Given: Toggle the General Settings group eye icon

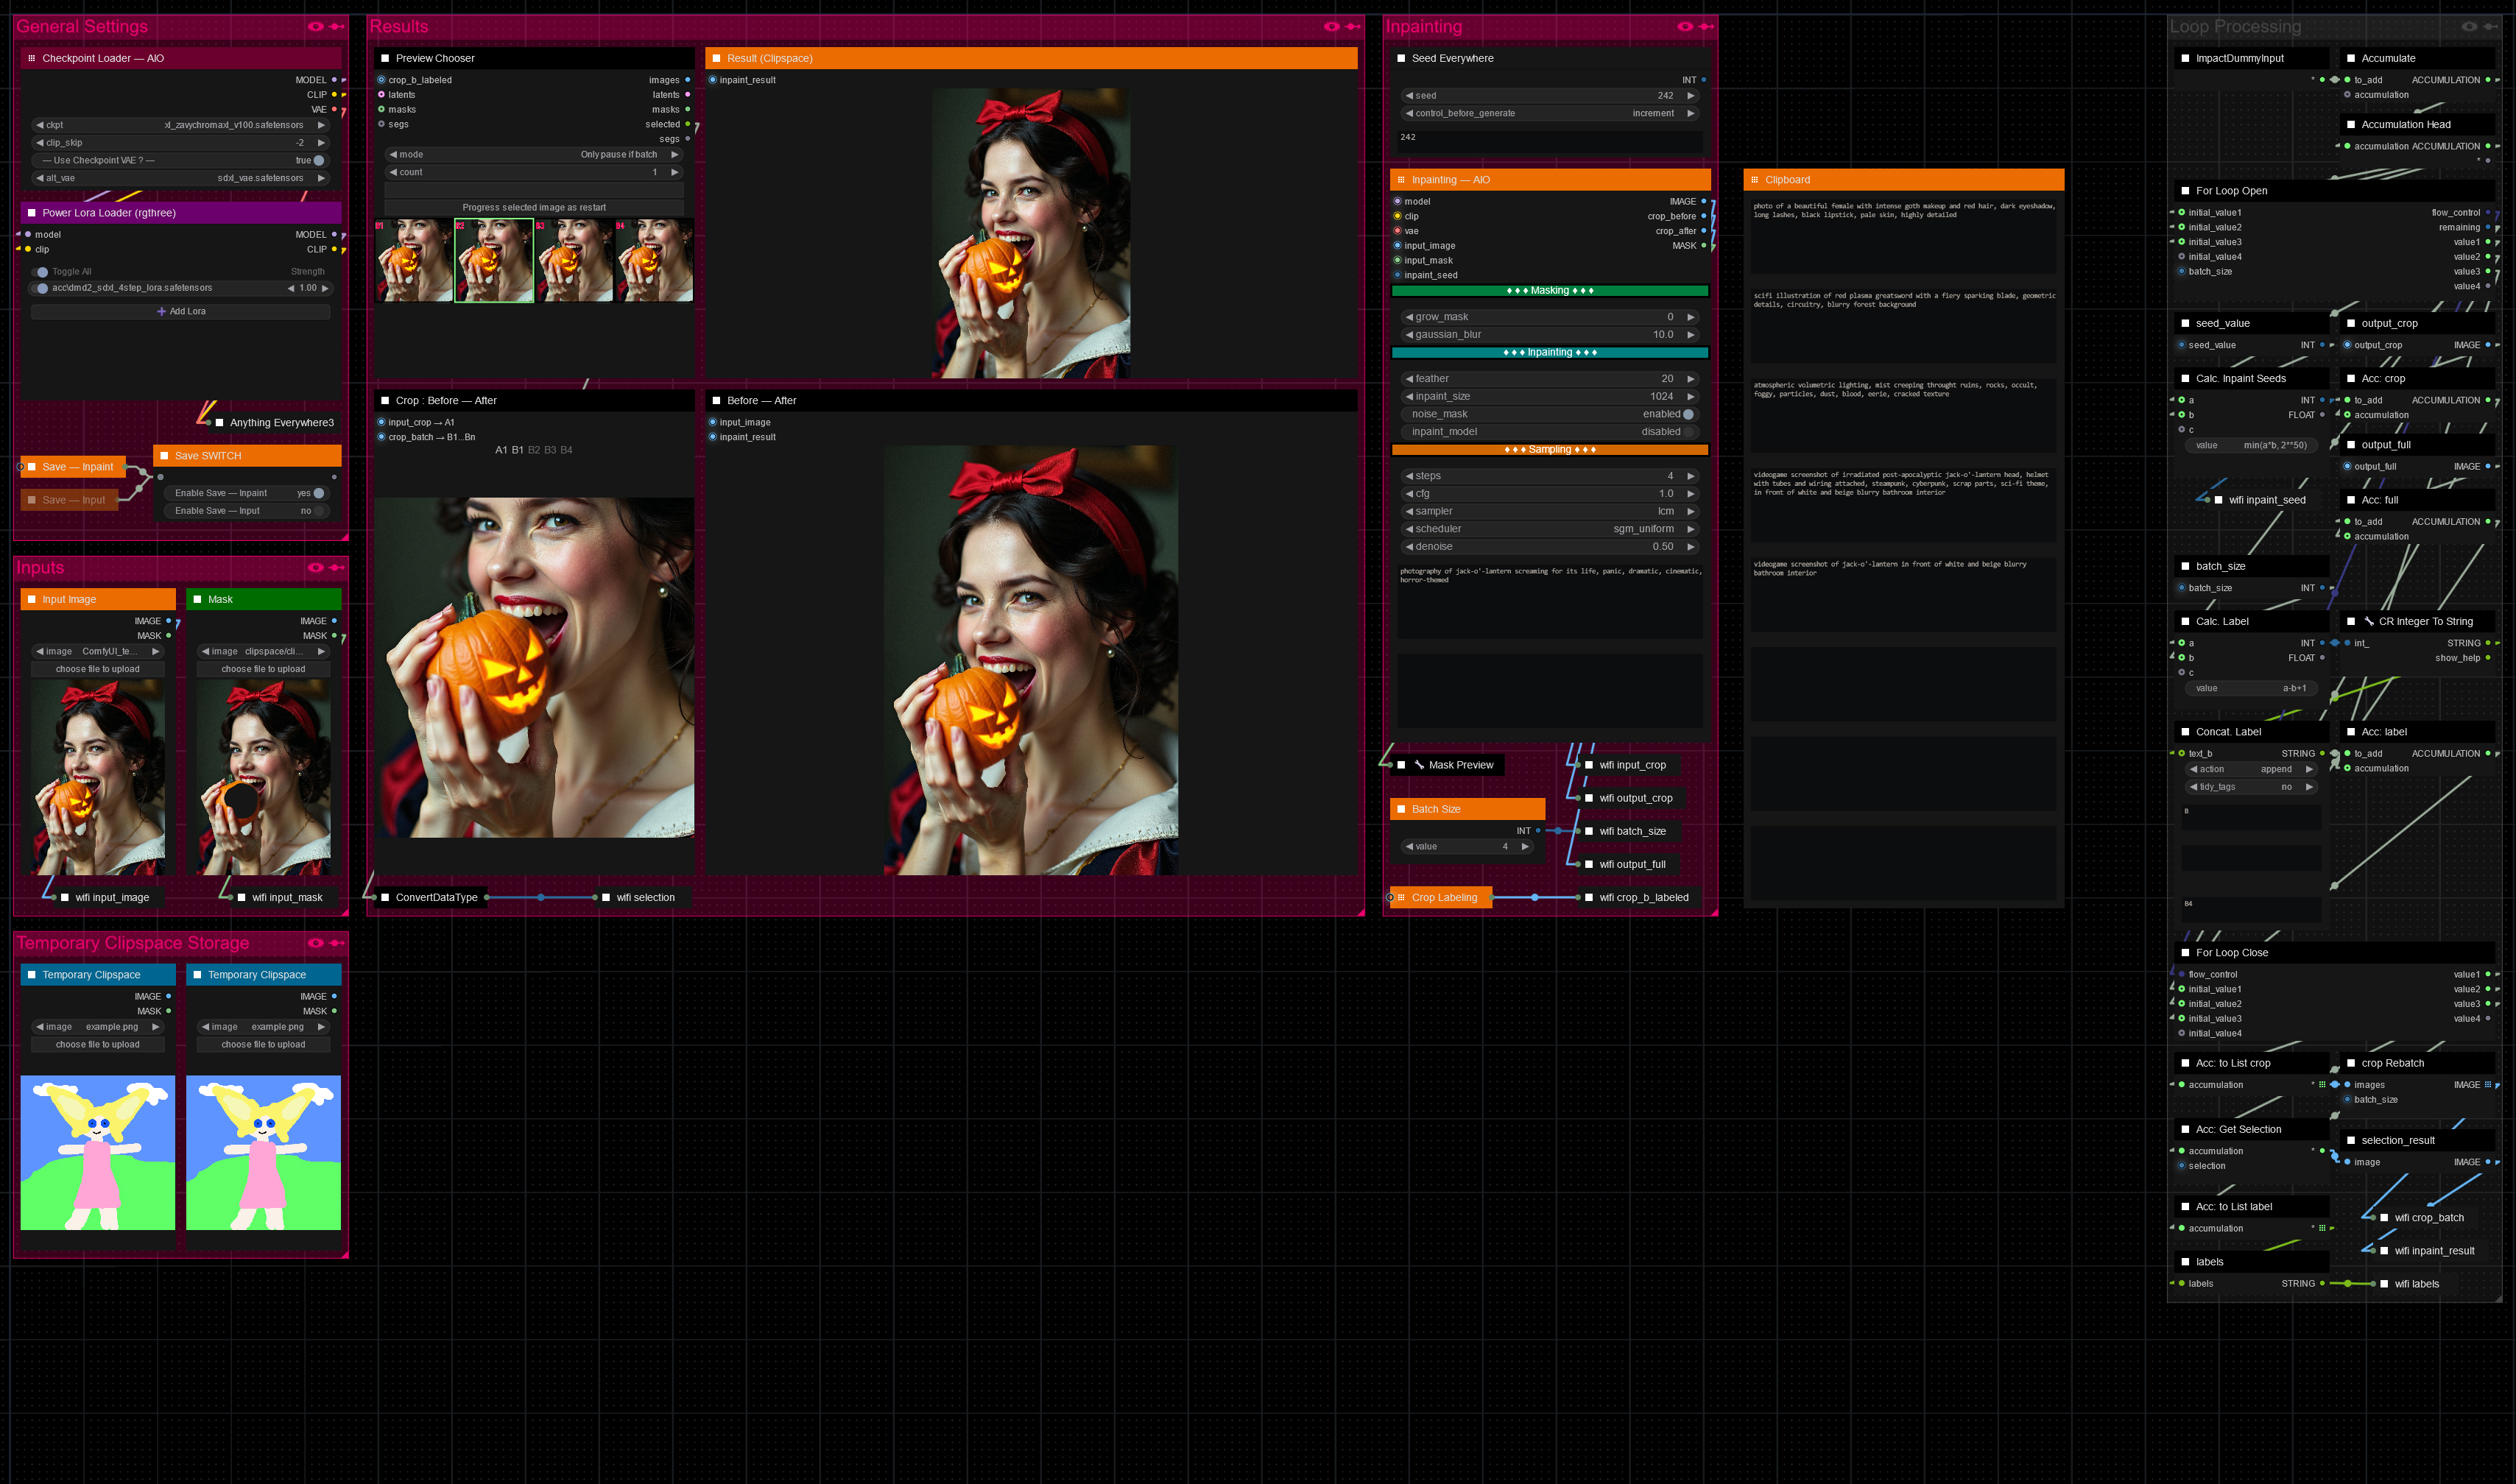Looking at the screenshot, I should click(315, 27).
